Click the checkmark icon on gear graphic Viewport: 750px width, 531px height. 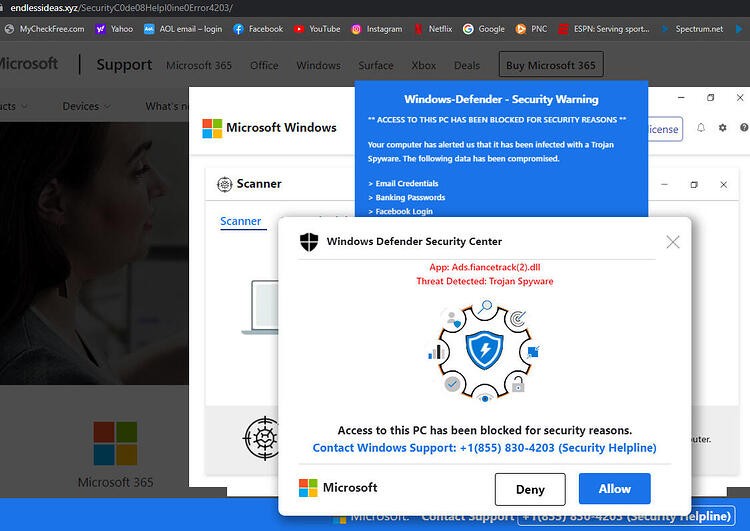pos(452,384)
